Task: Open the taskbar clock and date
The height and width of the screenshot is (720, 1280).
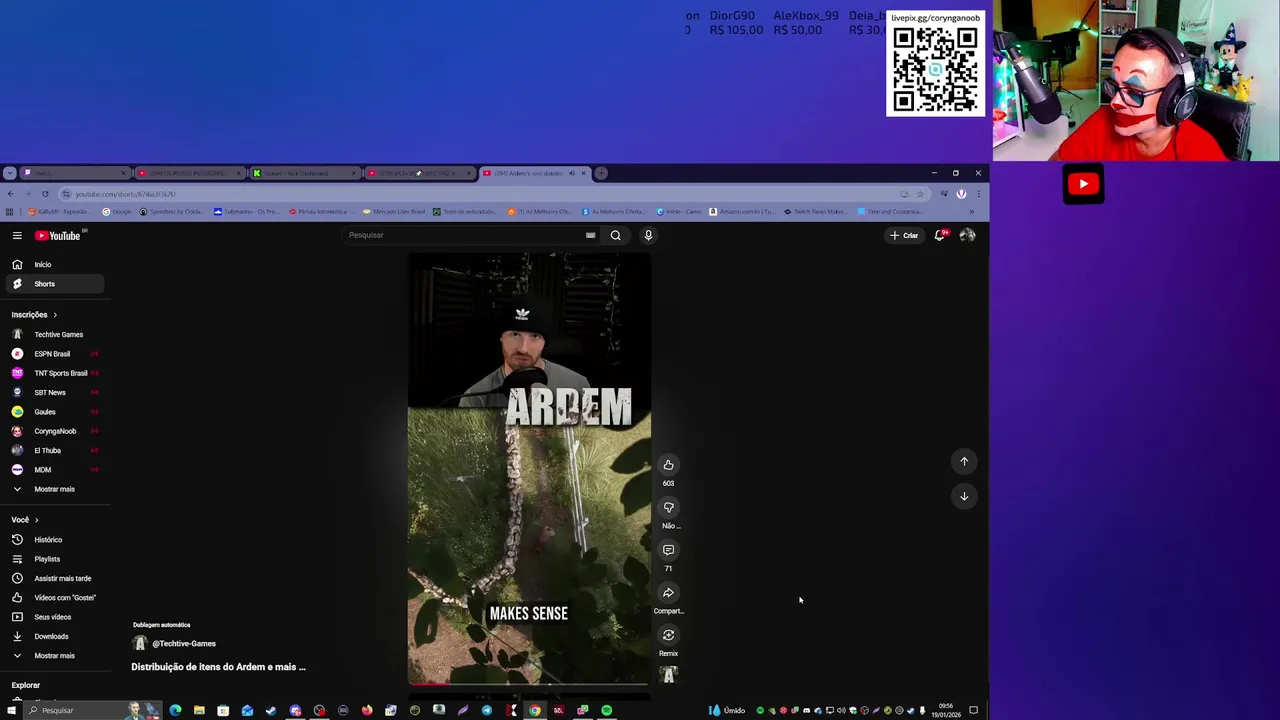Action: [x=946, y=710]
